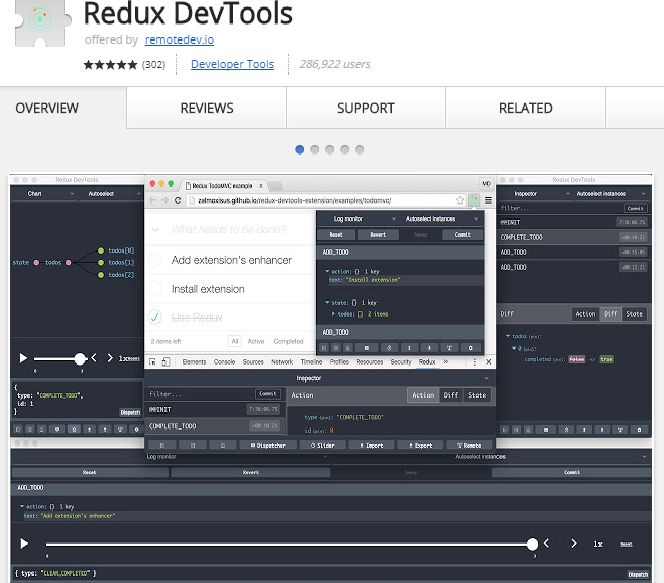Screen dimensions: 664x583
Task: Open the Related tab
Action: 525,108
